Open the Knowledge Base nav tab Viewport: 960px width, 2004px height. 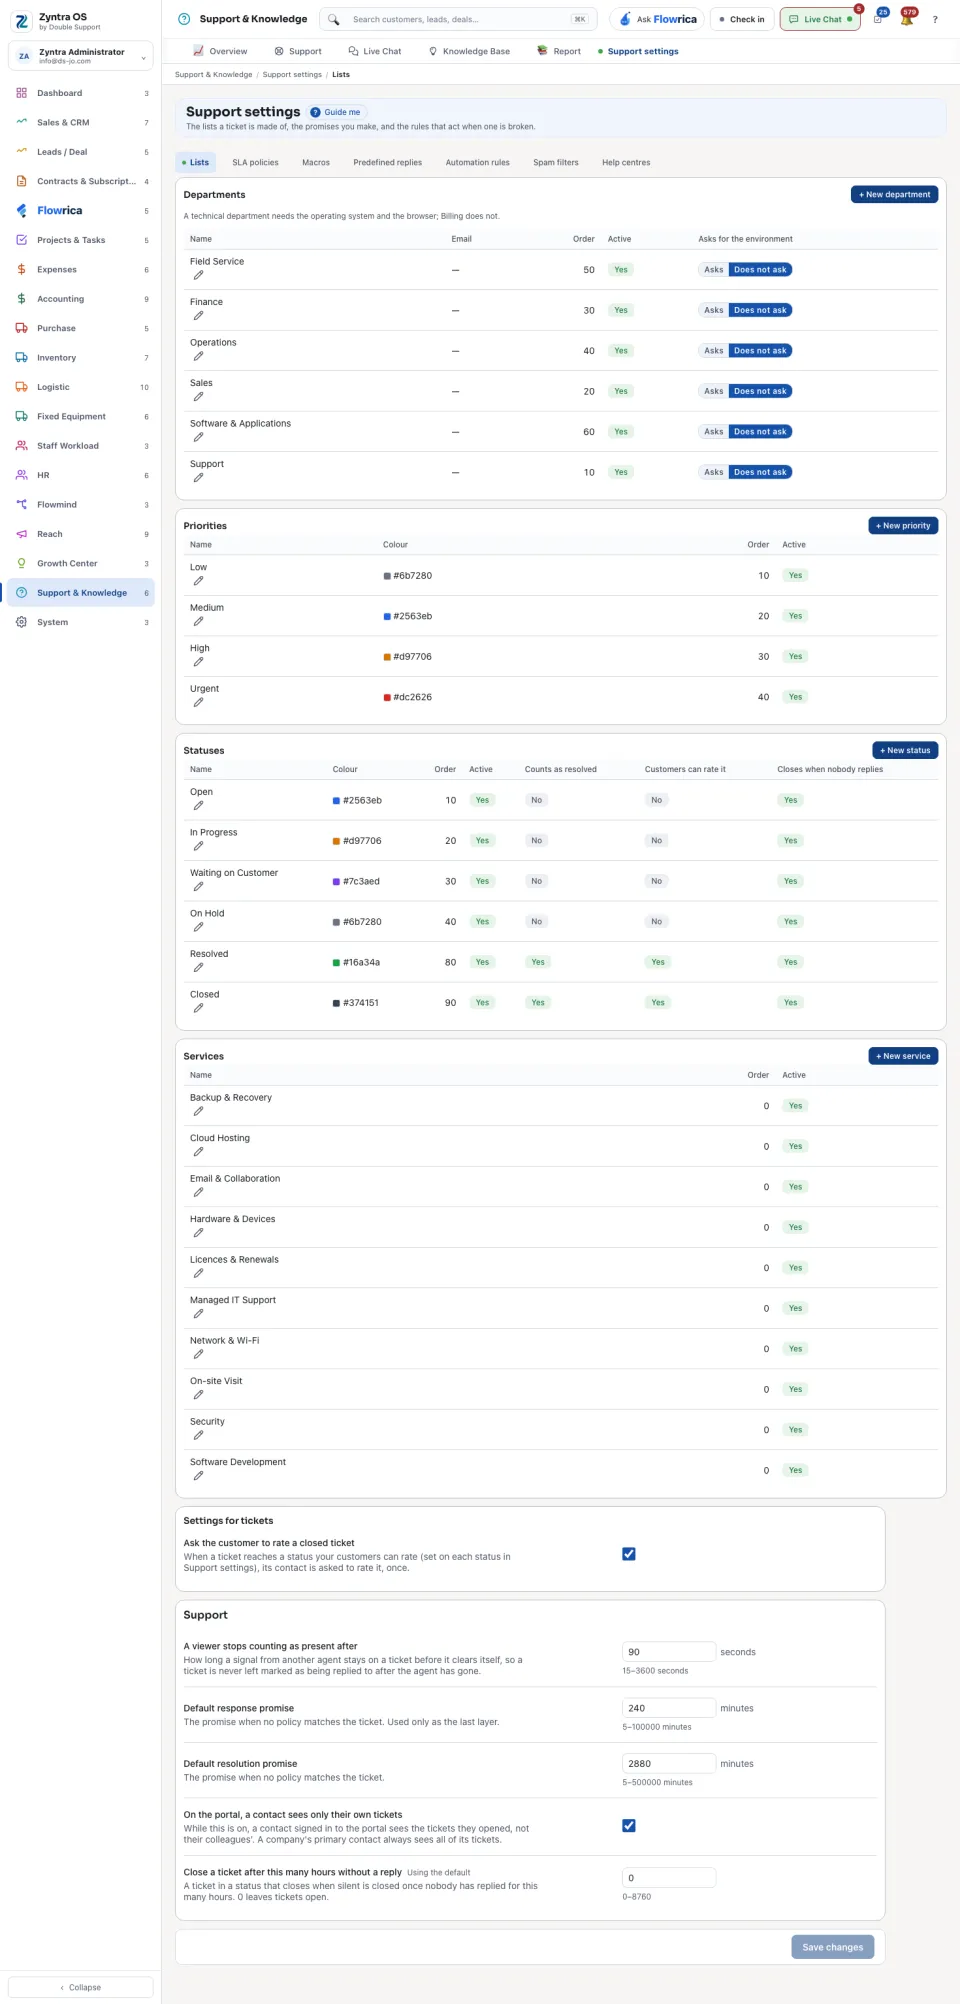pyautogui.click(x=469, y=51)
